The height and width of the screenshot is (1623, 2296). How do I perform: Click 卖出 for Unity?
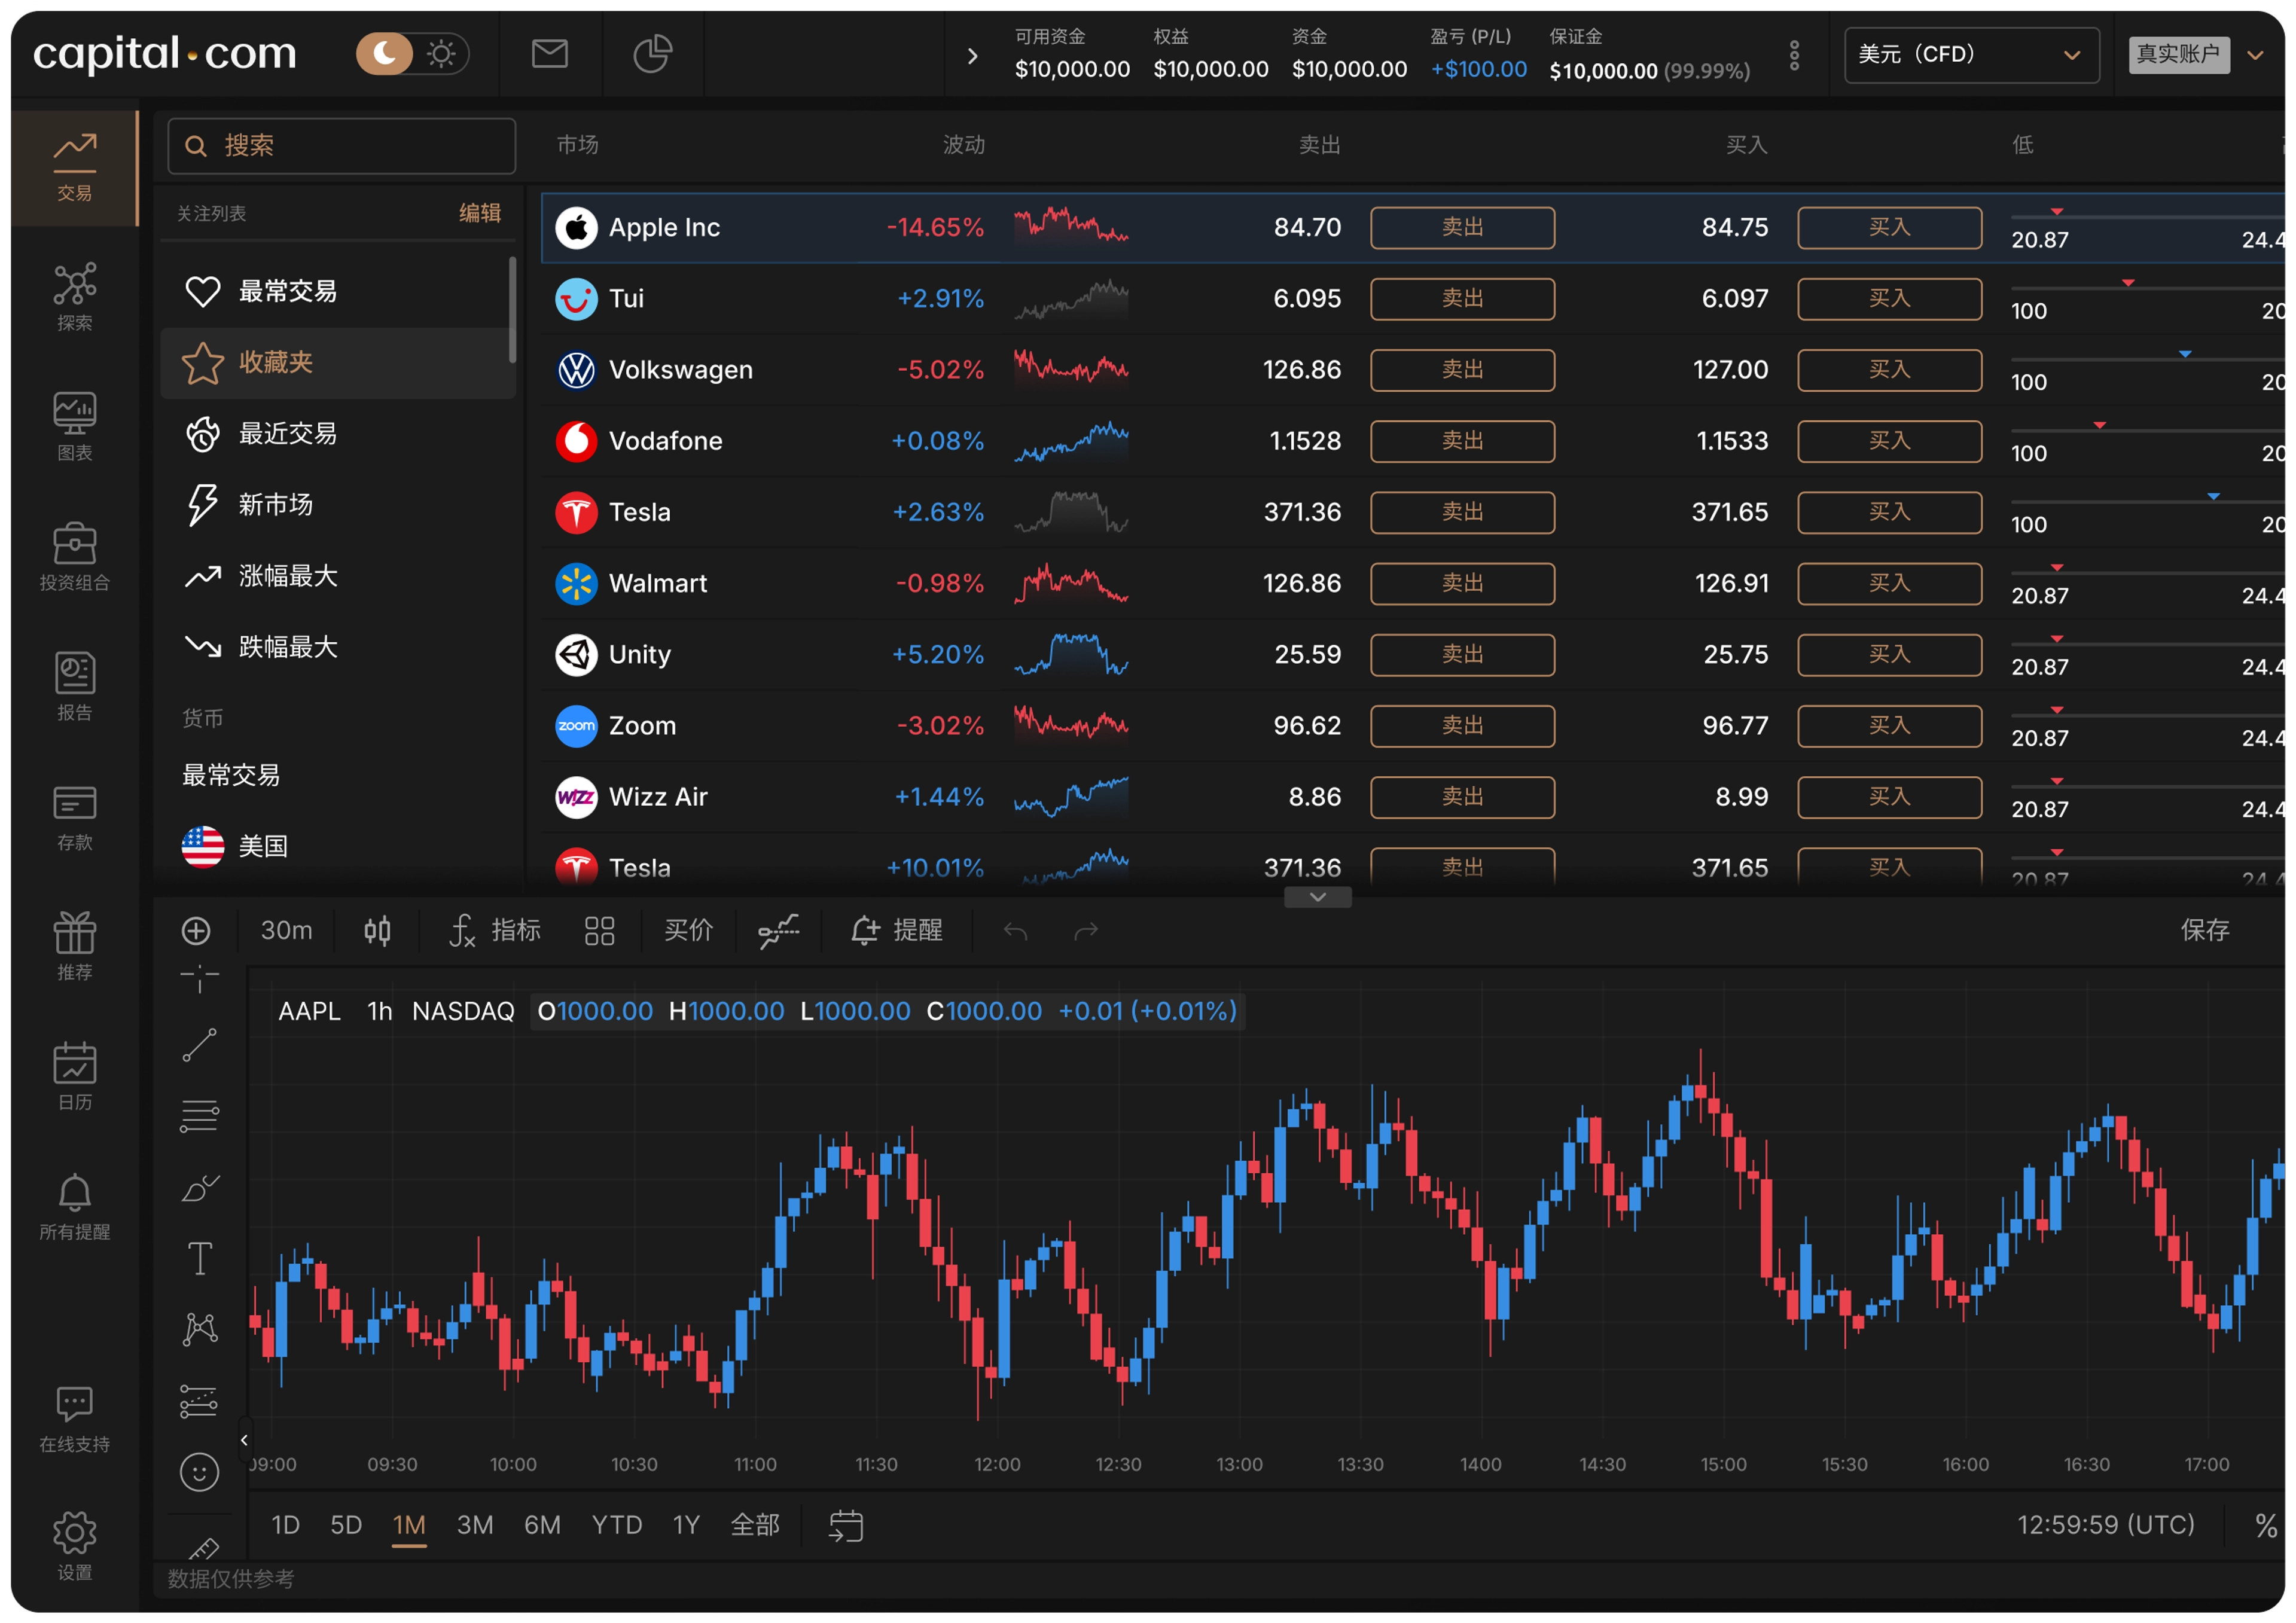1462,655
